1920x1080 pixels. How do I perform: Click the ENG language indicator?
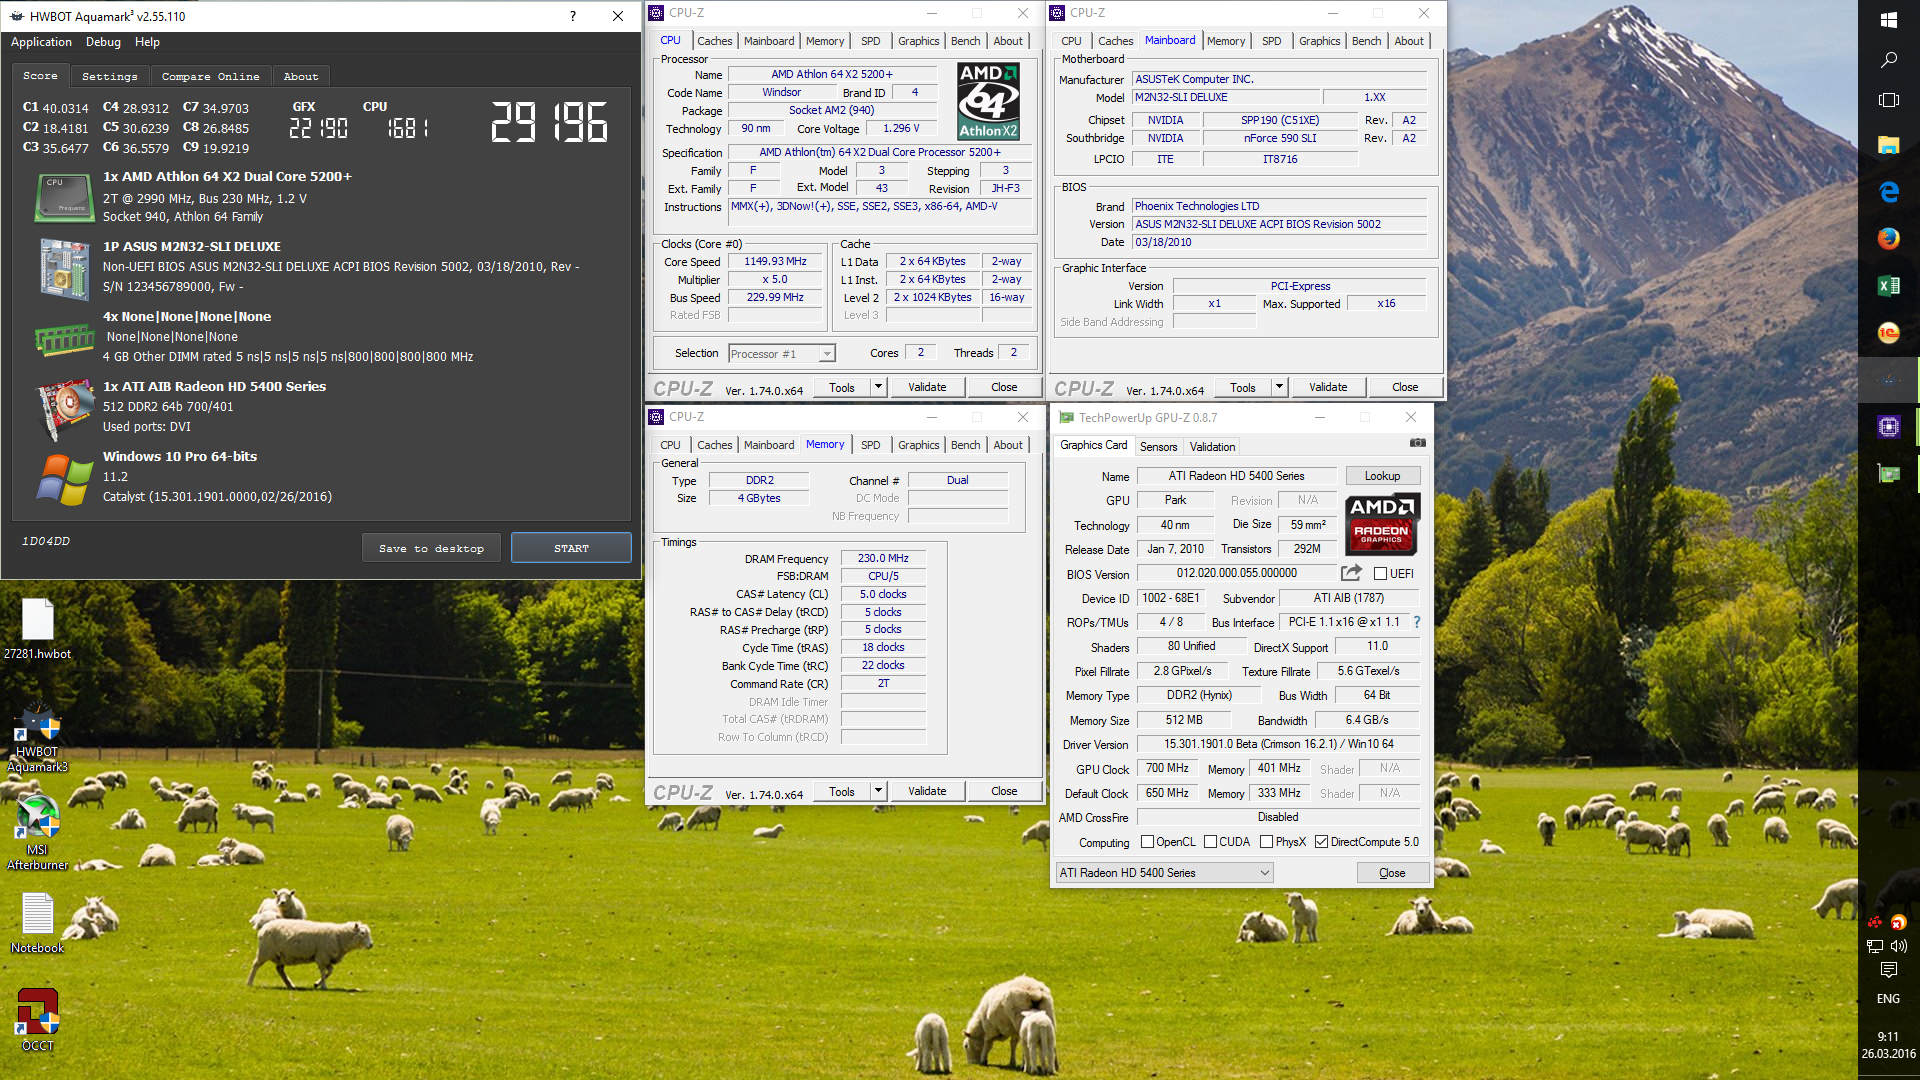coord(1888,998)
